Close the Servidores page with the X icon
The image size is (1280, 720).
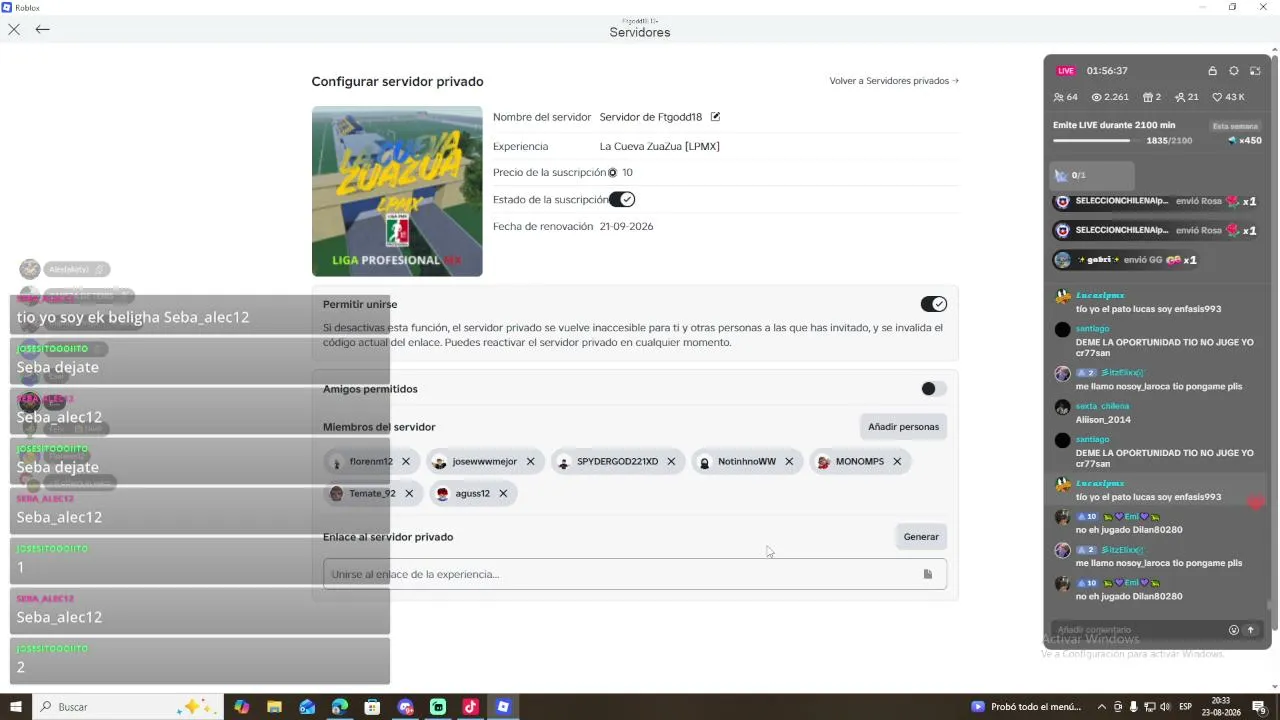(14, 30)
